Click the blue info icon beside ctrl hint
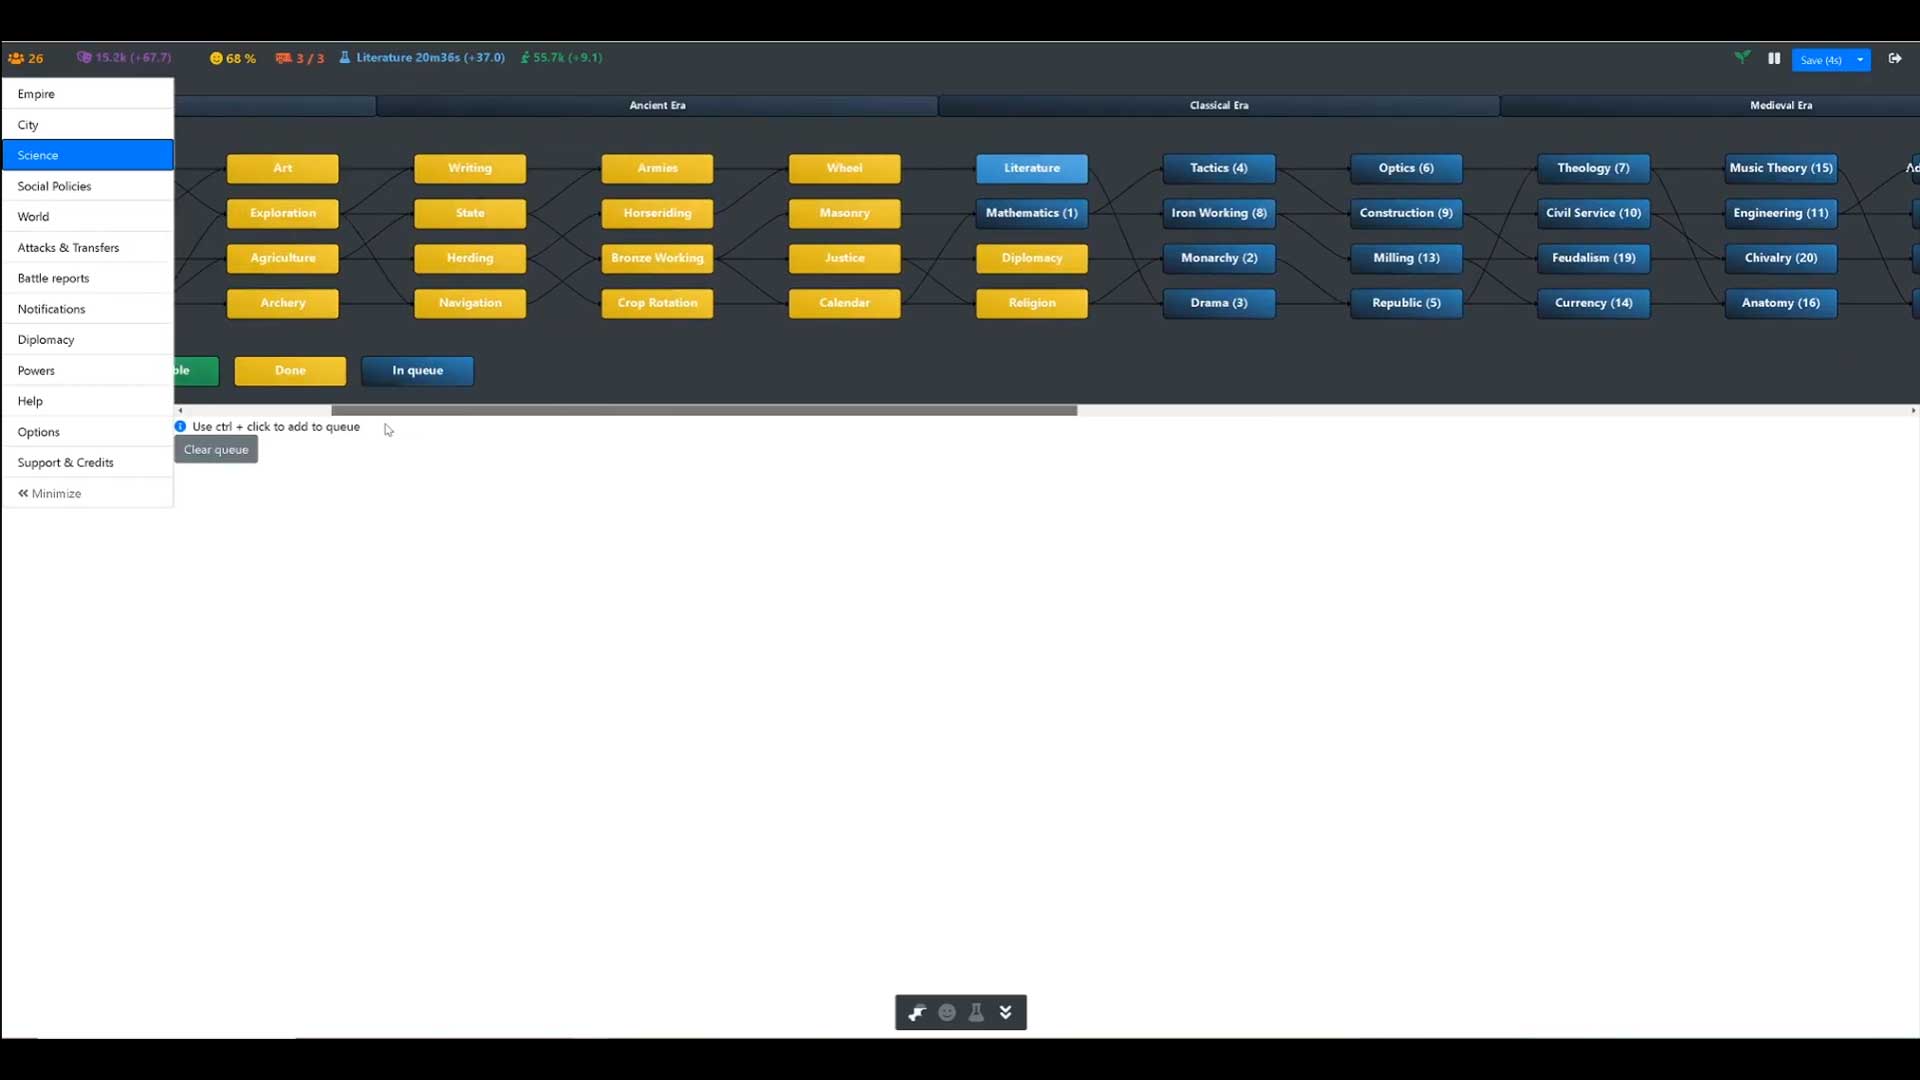This screenshot has width=1920, height=1080. click(180, 427)
